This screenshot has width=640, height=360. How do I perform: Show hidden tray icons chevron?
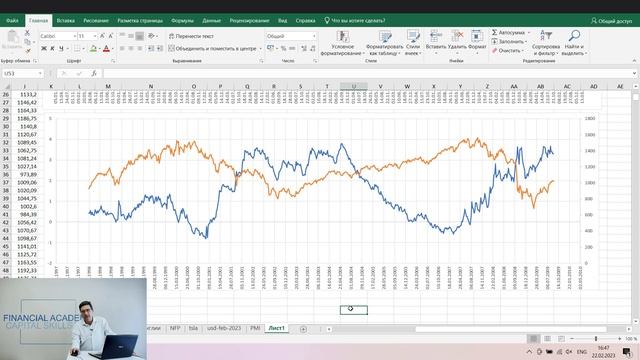[529, 351]
